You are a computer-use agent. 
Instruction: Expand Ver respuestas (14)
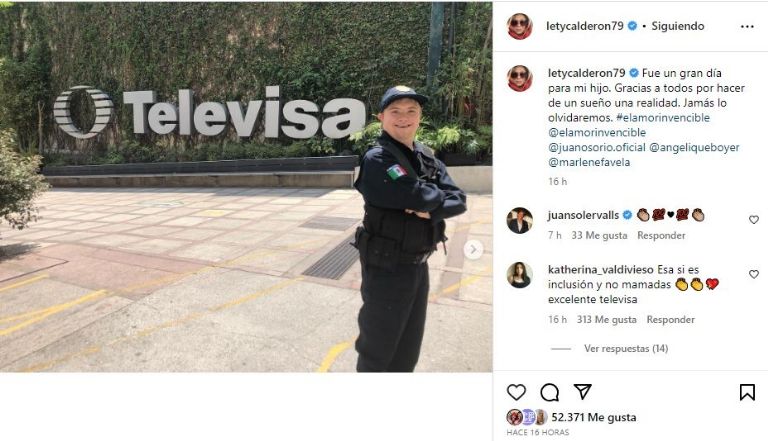pos(626,348)
